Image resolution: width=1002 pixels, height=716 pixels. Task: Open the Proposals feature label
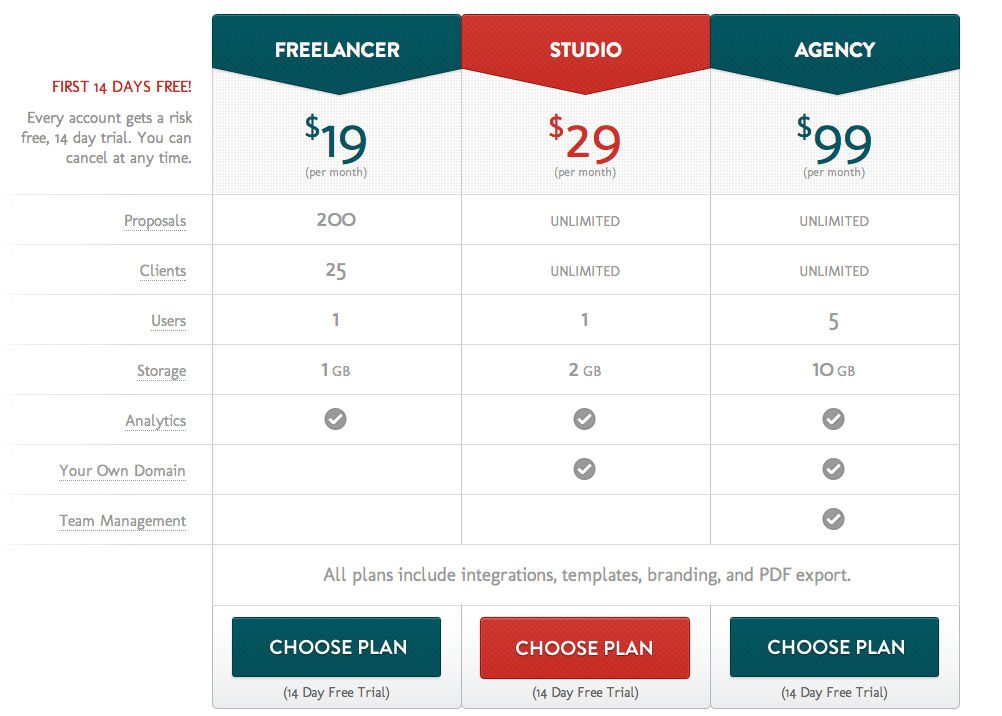[x=155, y=221]
